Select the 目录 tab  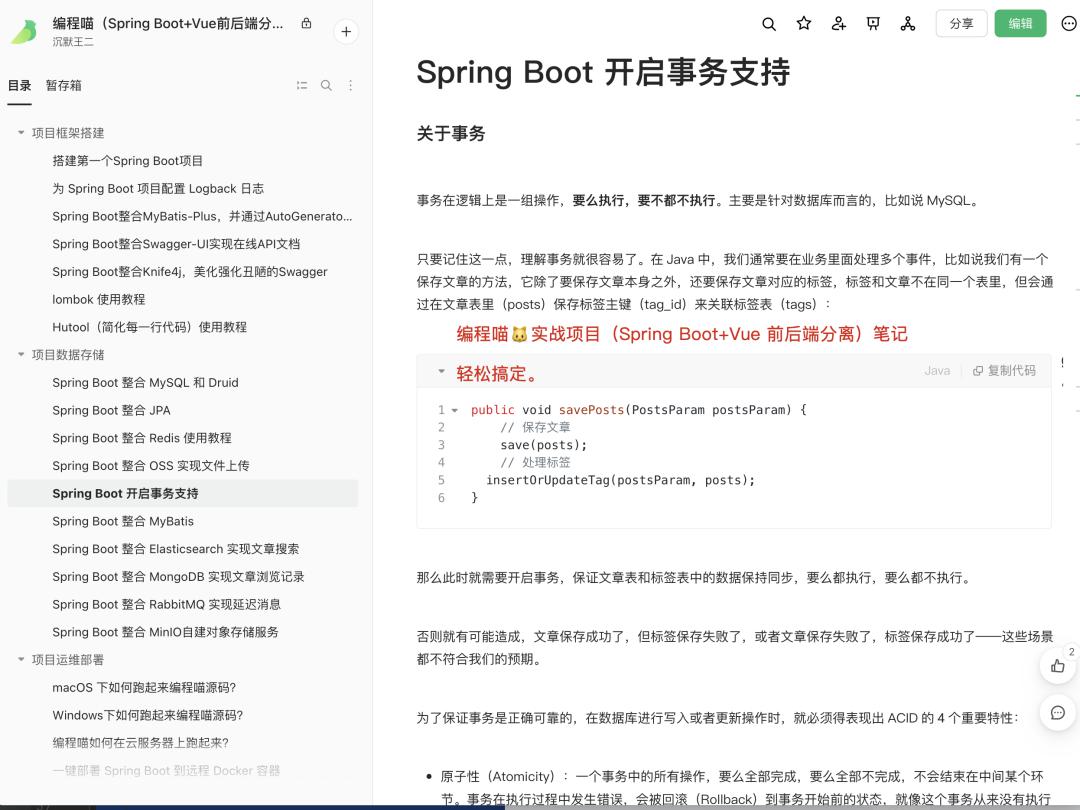pyautogui.click(x=19, y=86)
